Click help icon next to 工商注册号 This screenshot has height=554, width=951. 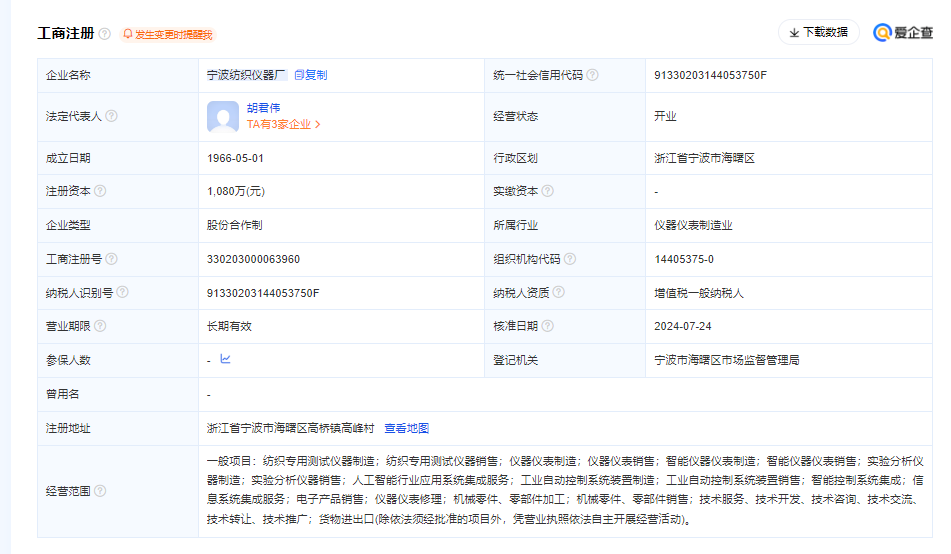coord(112,259)
